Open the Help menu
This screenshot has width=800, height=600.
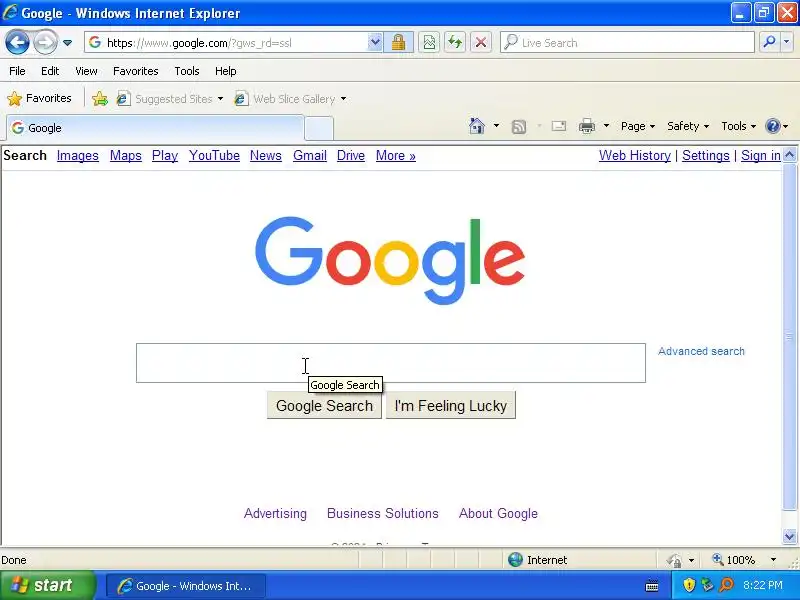pos(226,71)
